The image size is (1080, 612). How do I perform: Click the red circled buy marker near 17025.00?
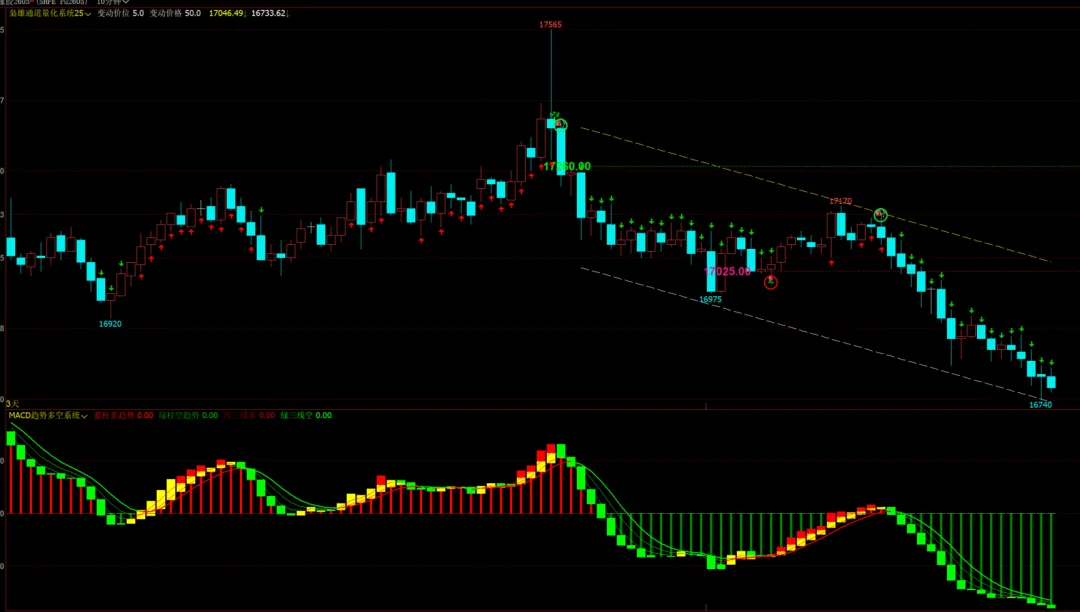pyautogui.click(x=771, y=282)
